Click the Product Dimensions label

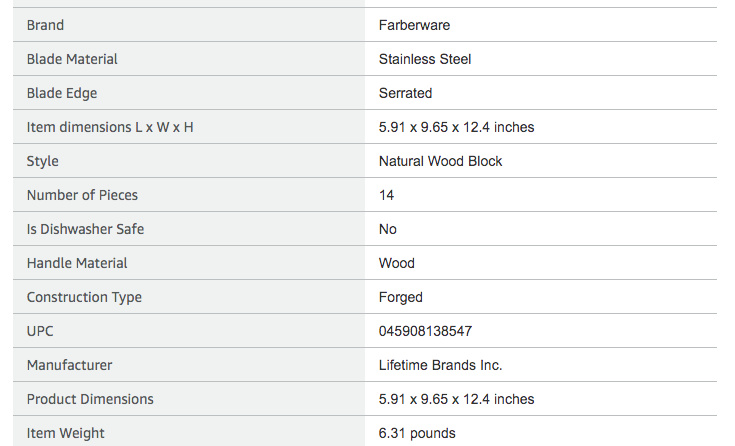pos(90,399)
